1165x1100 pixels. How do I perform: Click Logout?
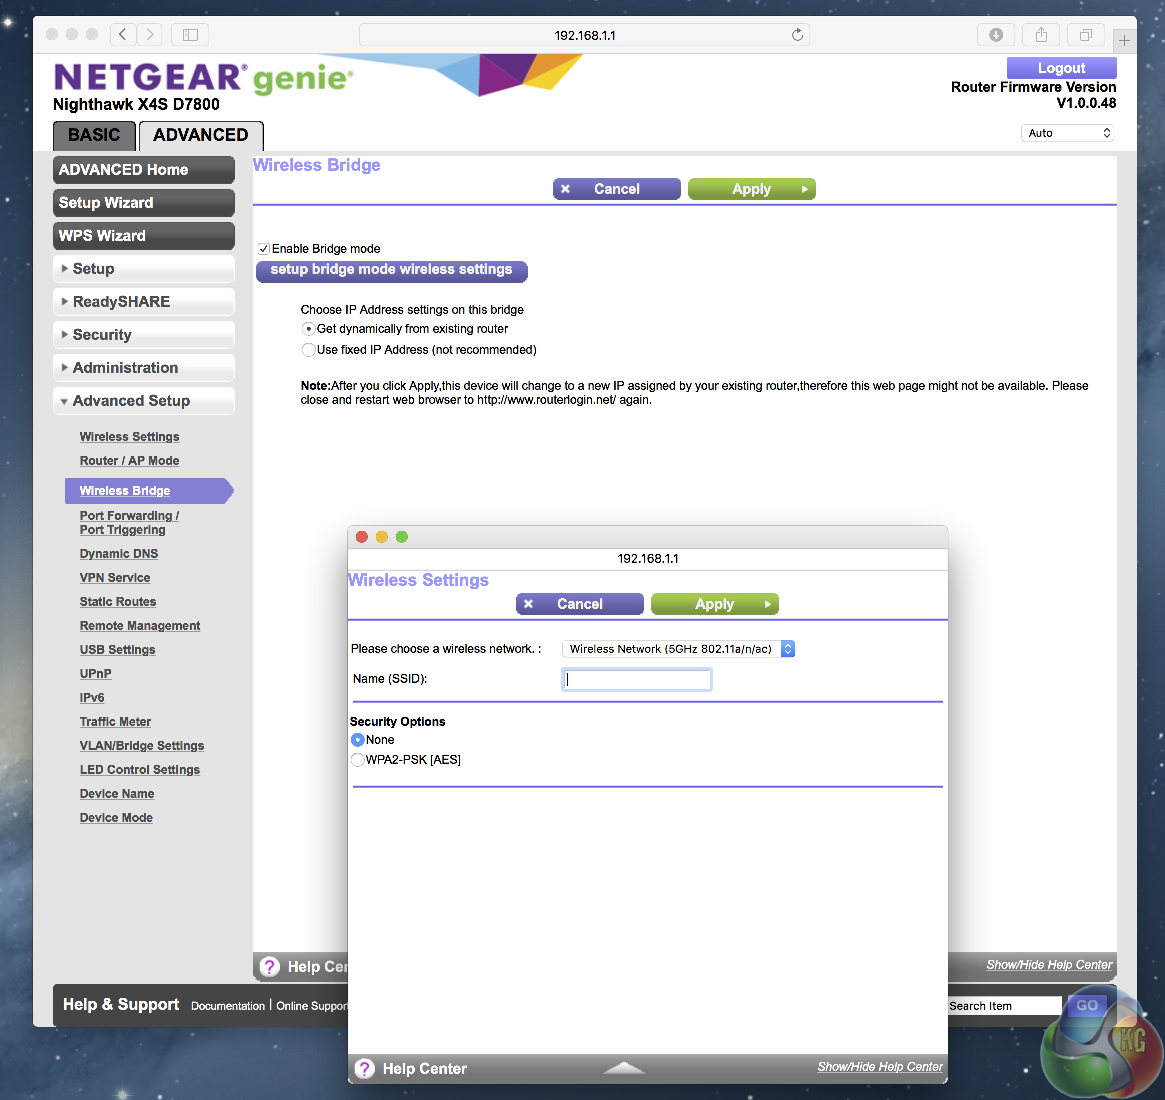coord(1062,67)
